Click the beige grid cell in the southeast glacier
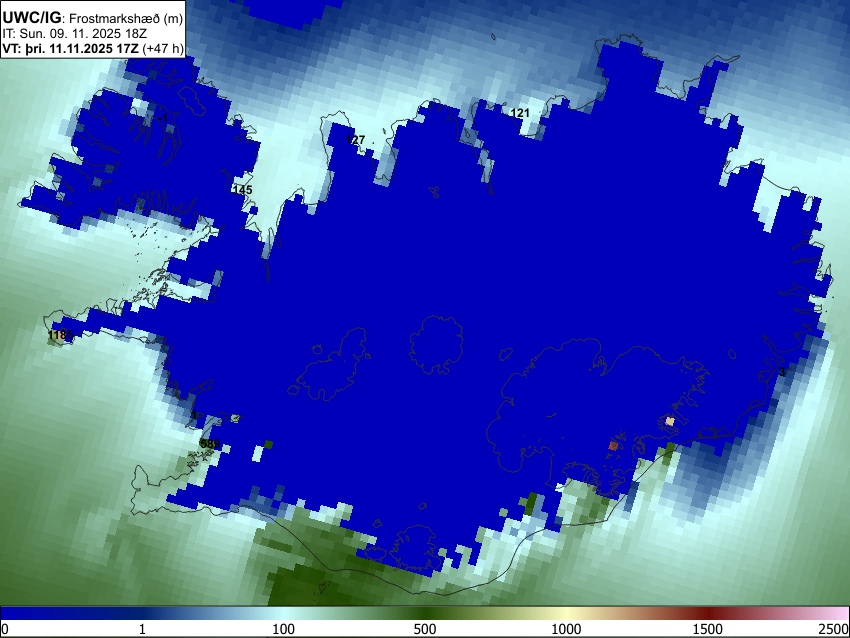 point(670,421)
